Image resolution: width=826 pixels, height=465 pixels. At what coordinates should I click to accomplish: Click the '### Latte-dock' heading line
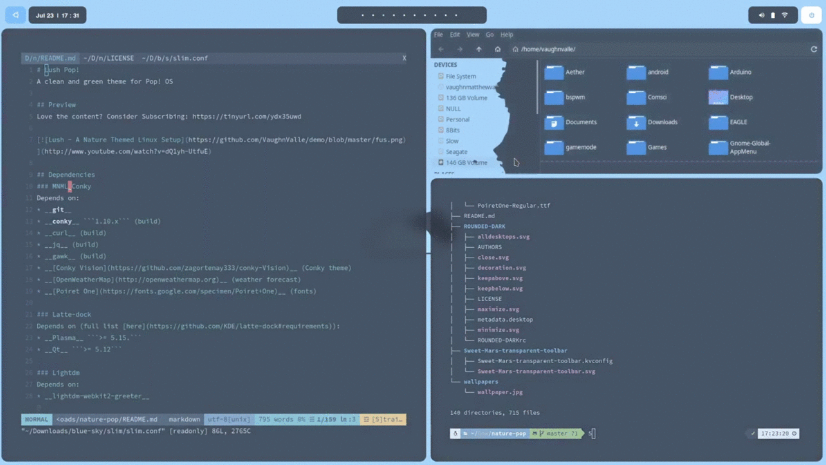click(64, 314)
